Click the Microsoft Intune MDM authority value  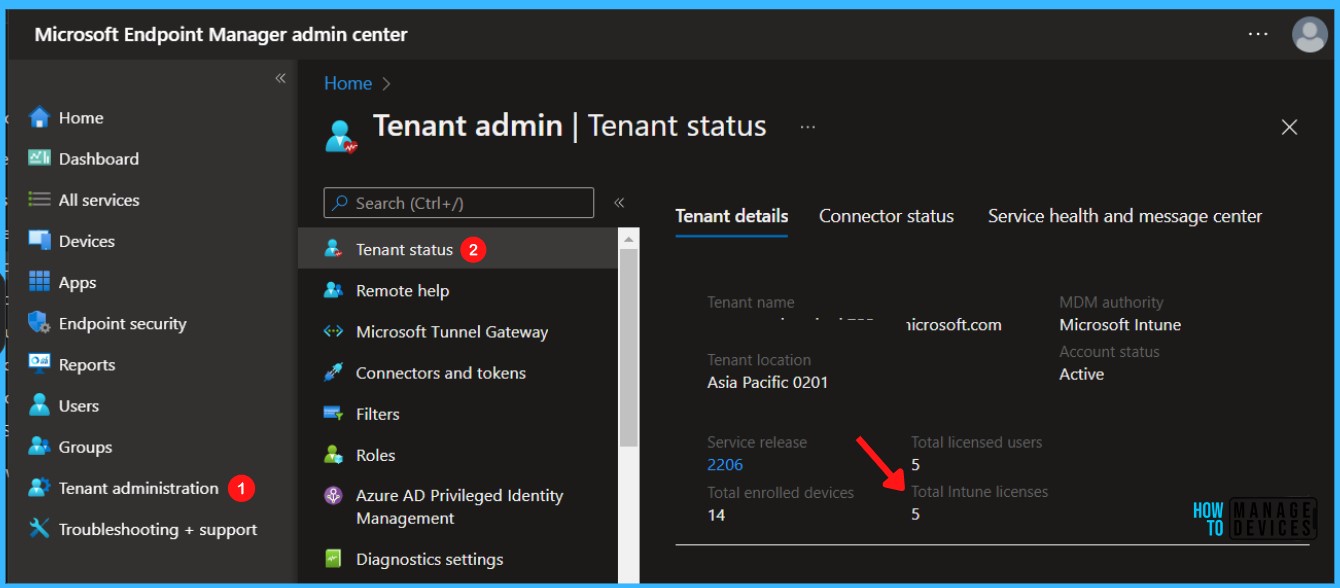(x=1120, y=324)
